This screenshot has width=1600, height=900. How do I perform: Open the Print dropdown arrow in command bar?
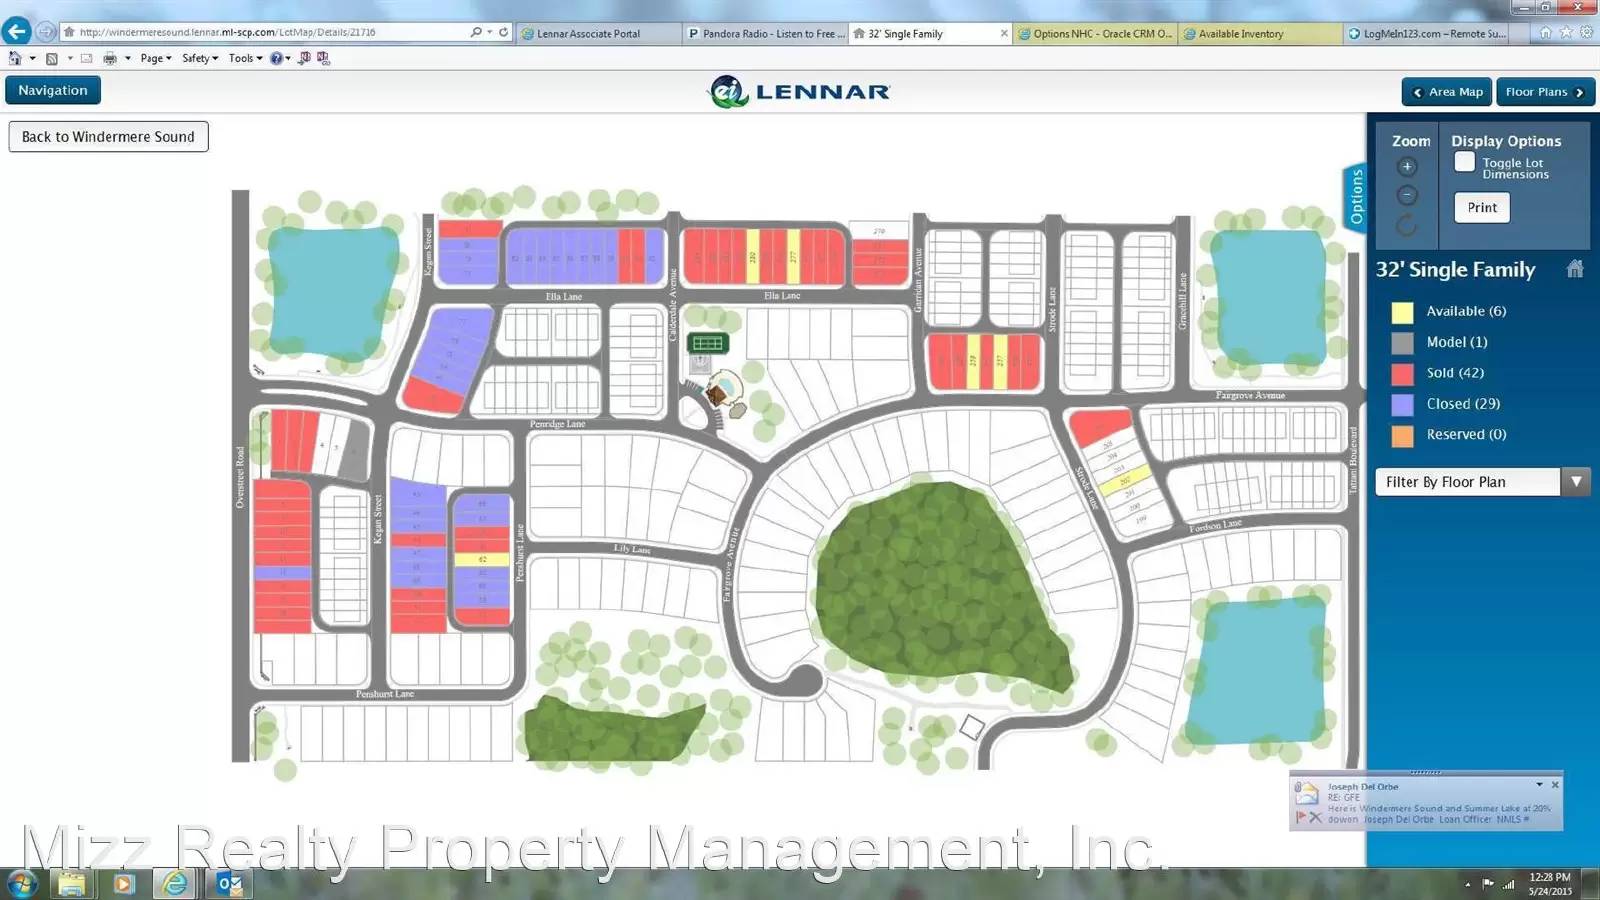click(128, 58)
